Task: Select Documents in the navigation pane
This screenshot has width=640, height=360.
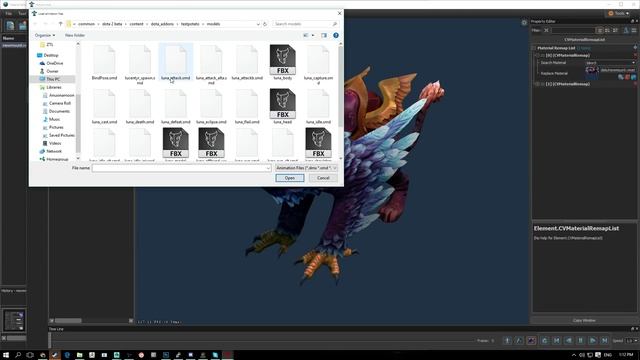Action: click(59, 111)
